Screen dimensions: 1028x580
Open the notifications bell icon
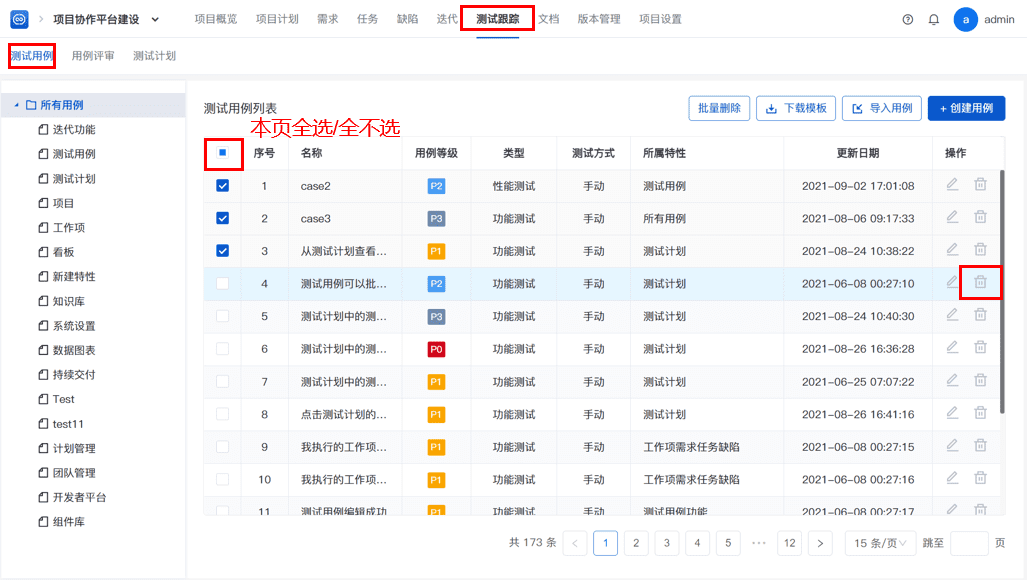(934, 20)
